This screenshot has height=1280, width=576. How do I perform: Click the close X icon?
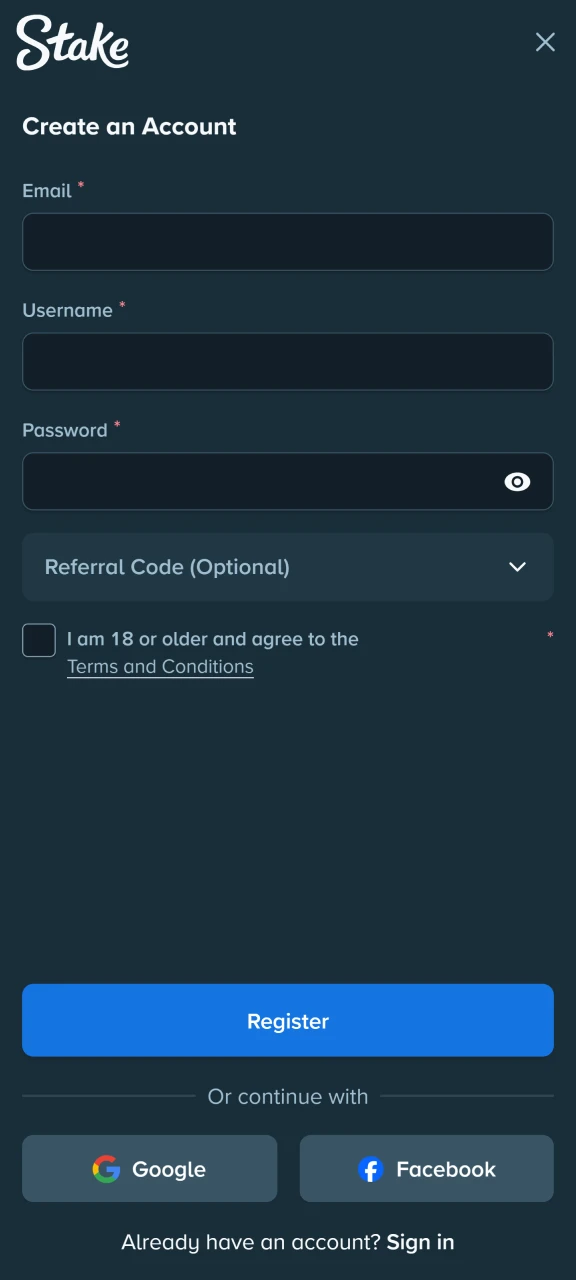(x=545, y=42)
